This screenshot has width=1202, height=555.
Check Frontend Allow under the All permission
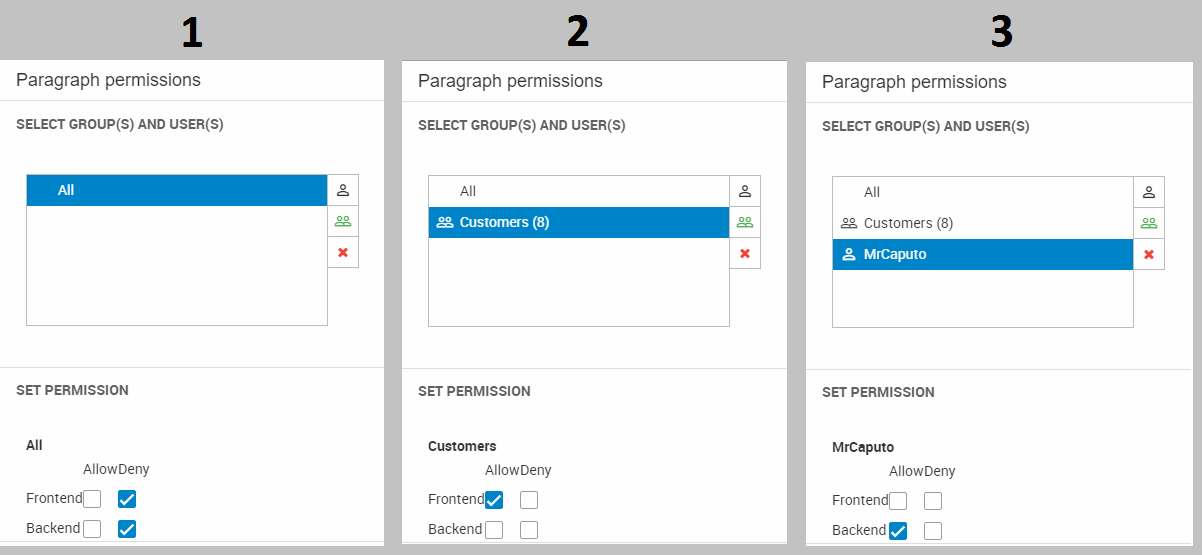coord(92,499)
